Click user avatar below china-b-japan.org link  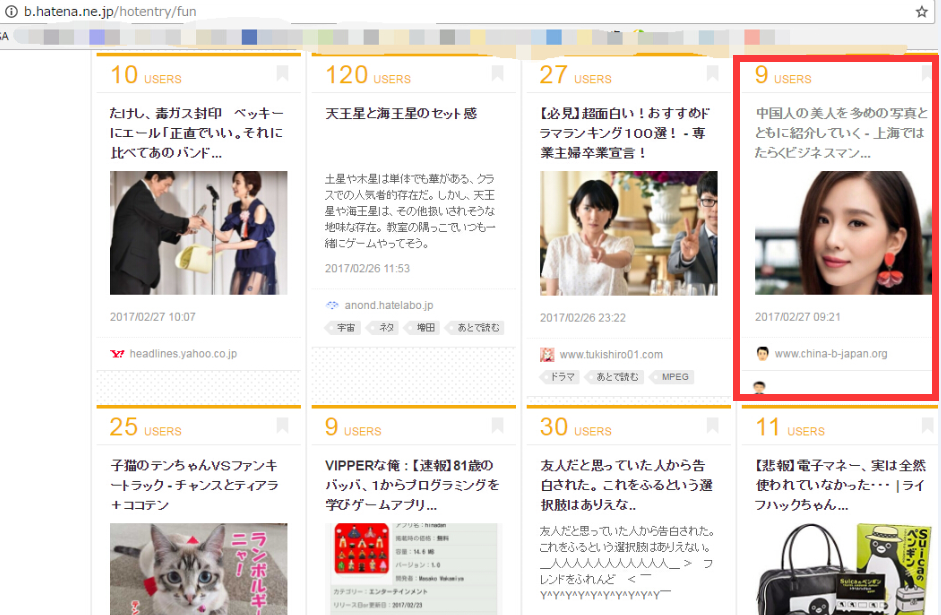(x=759, y=388)
